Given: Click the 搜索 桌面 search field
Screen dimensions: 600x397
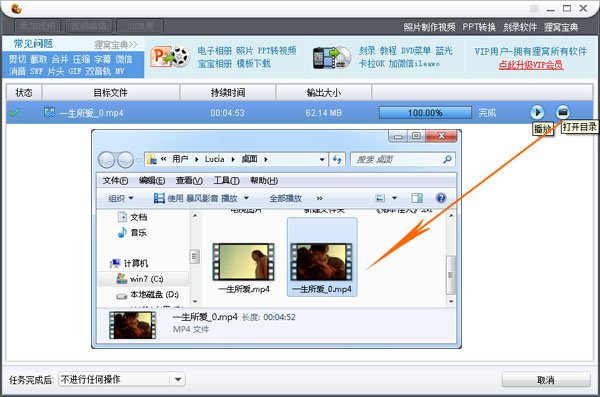Looking at the screenshot, I should coord(403,159).
